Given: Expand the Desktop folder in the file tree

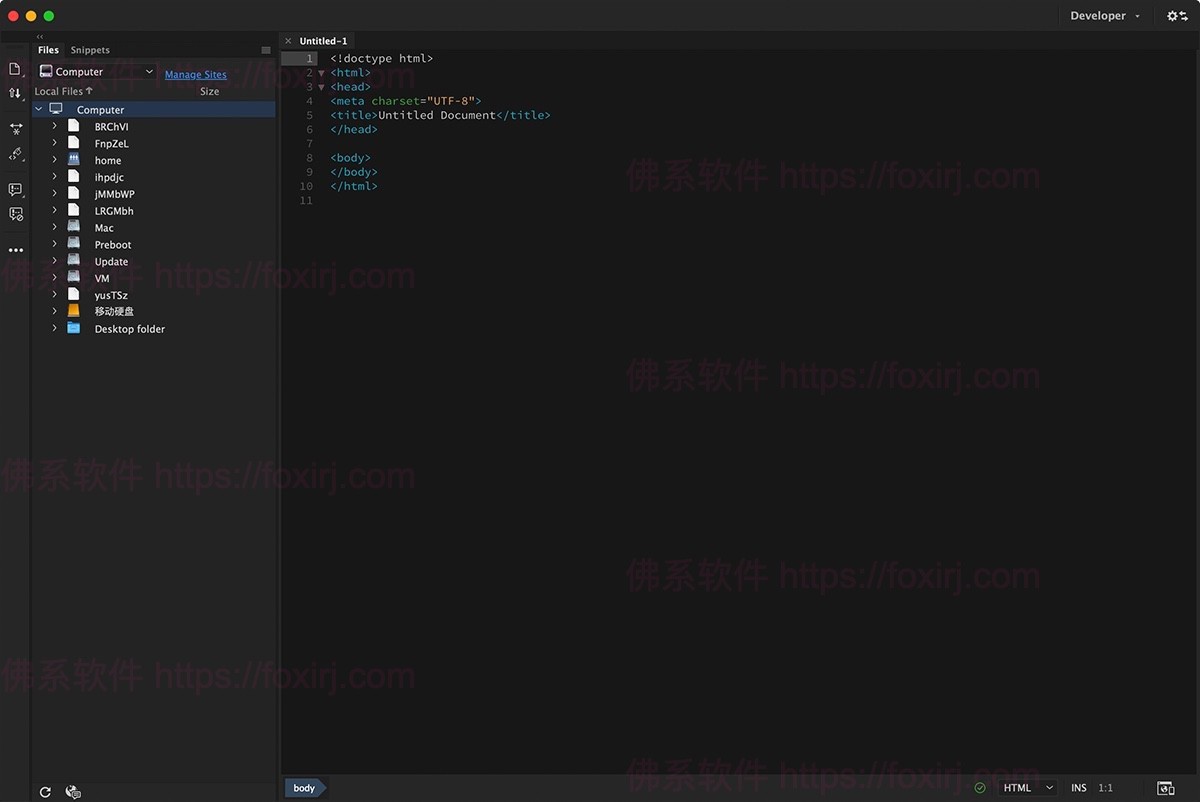Looking at the screenshot, I should click(x=55, y=328).
